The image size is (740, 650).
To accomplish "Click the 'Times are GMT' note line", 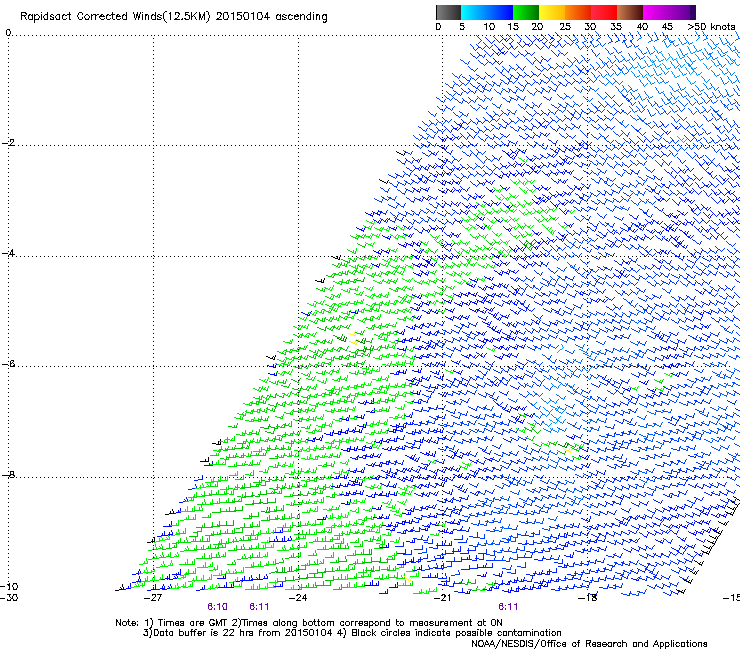I will 309,623.
